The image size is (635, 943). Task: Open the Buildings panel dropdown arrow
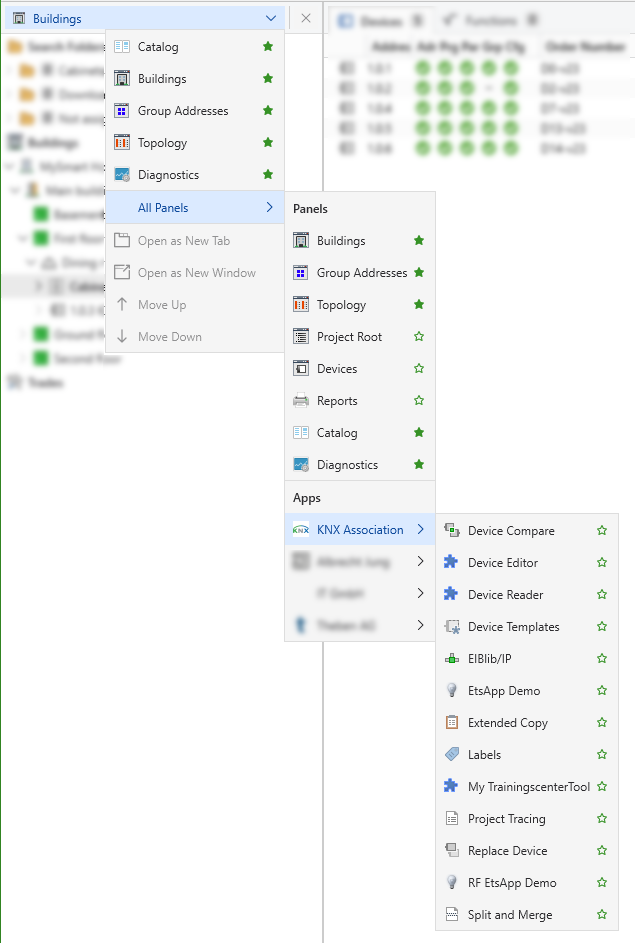(271, 19)
